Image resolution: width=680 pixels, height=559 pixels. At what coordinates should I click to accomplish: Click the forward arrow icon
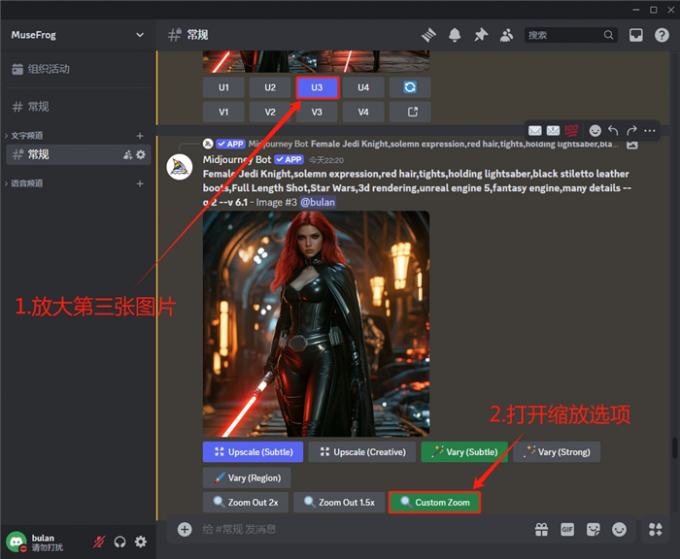coord(631,130)
